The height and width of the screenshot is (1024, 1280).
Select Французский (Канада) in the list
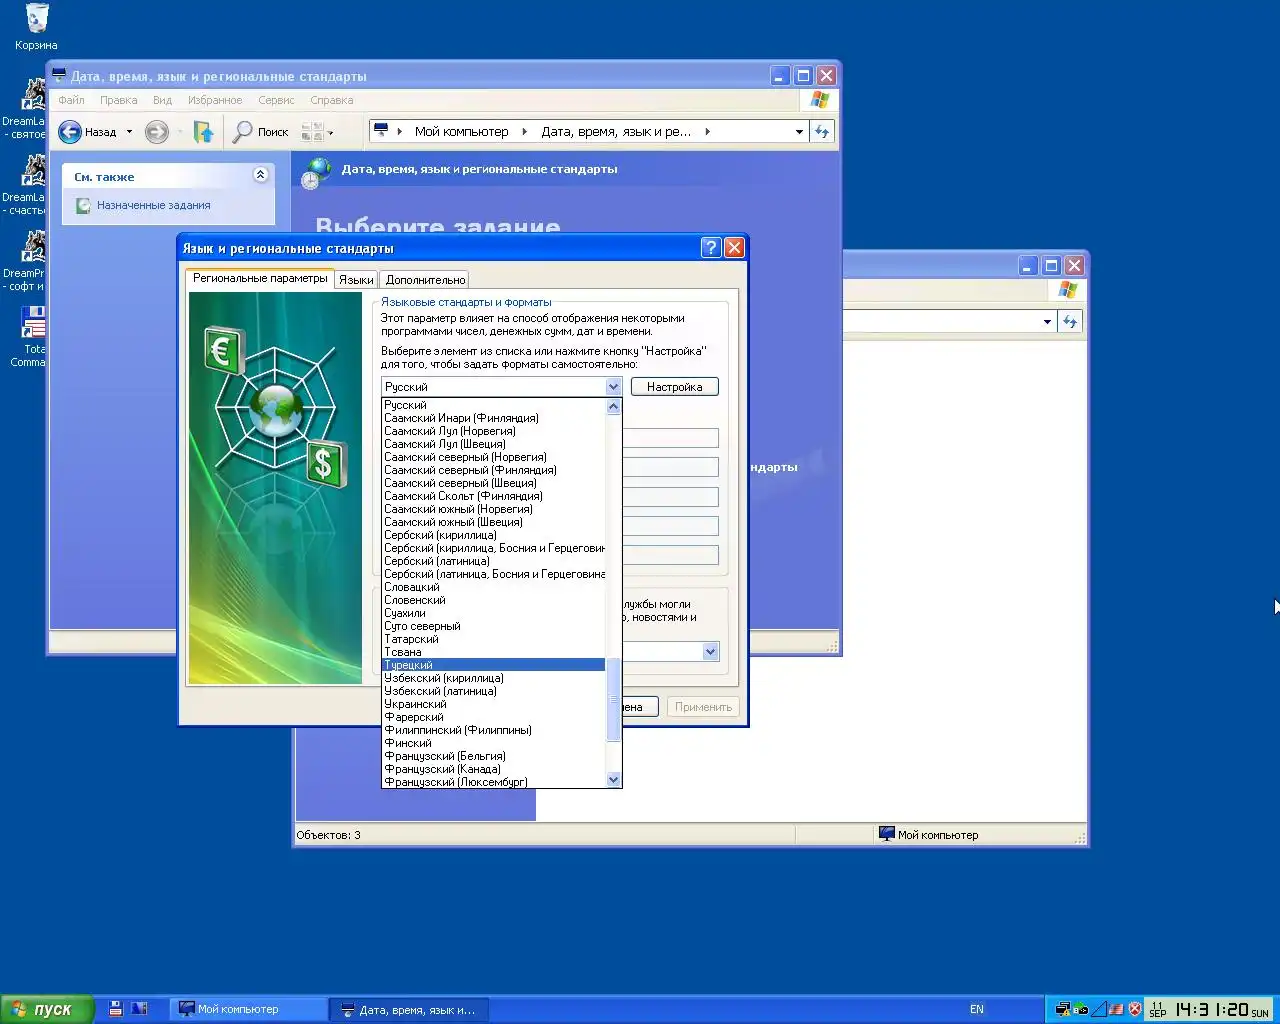pos(494,769)
